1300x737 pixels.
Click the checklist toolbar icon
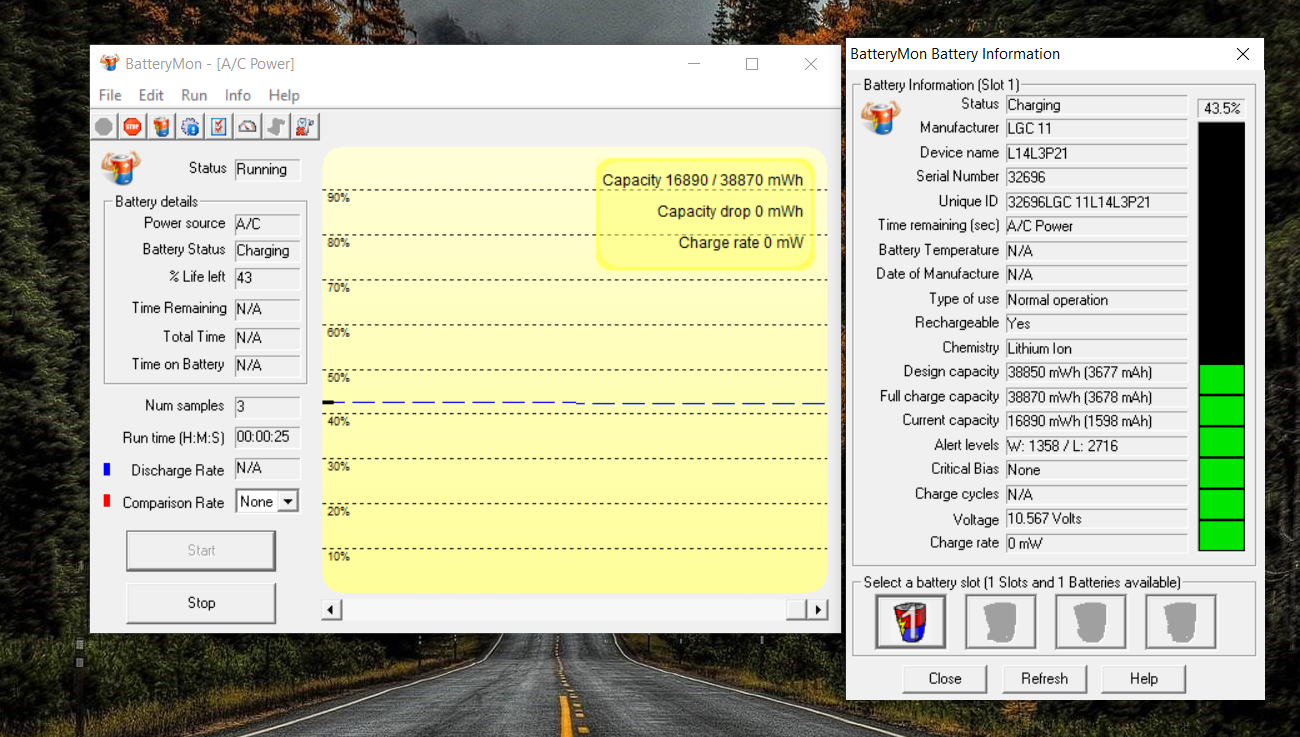tap(219, 126)
